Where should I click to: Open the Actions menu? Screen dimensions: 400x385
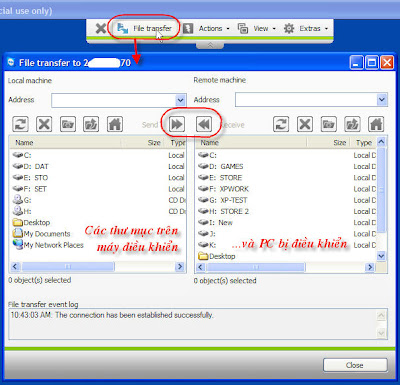coord(206,28)
